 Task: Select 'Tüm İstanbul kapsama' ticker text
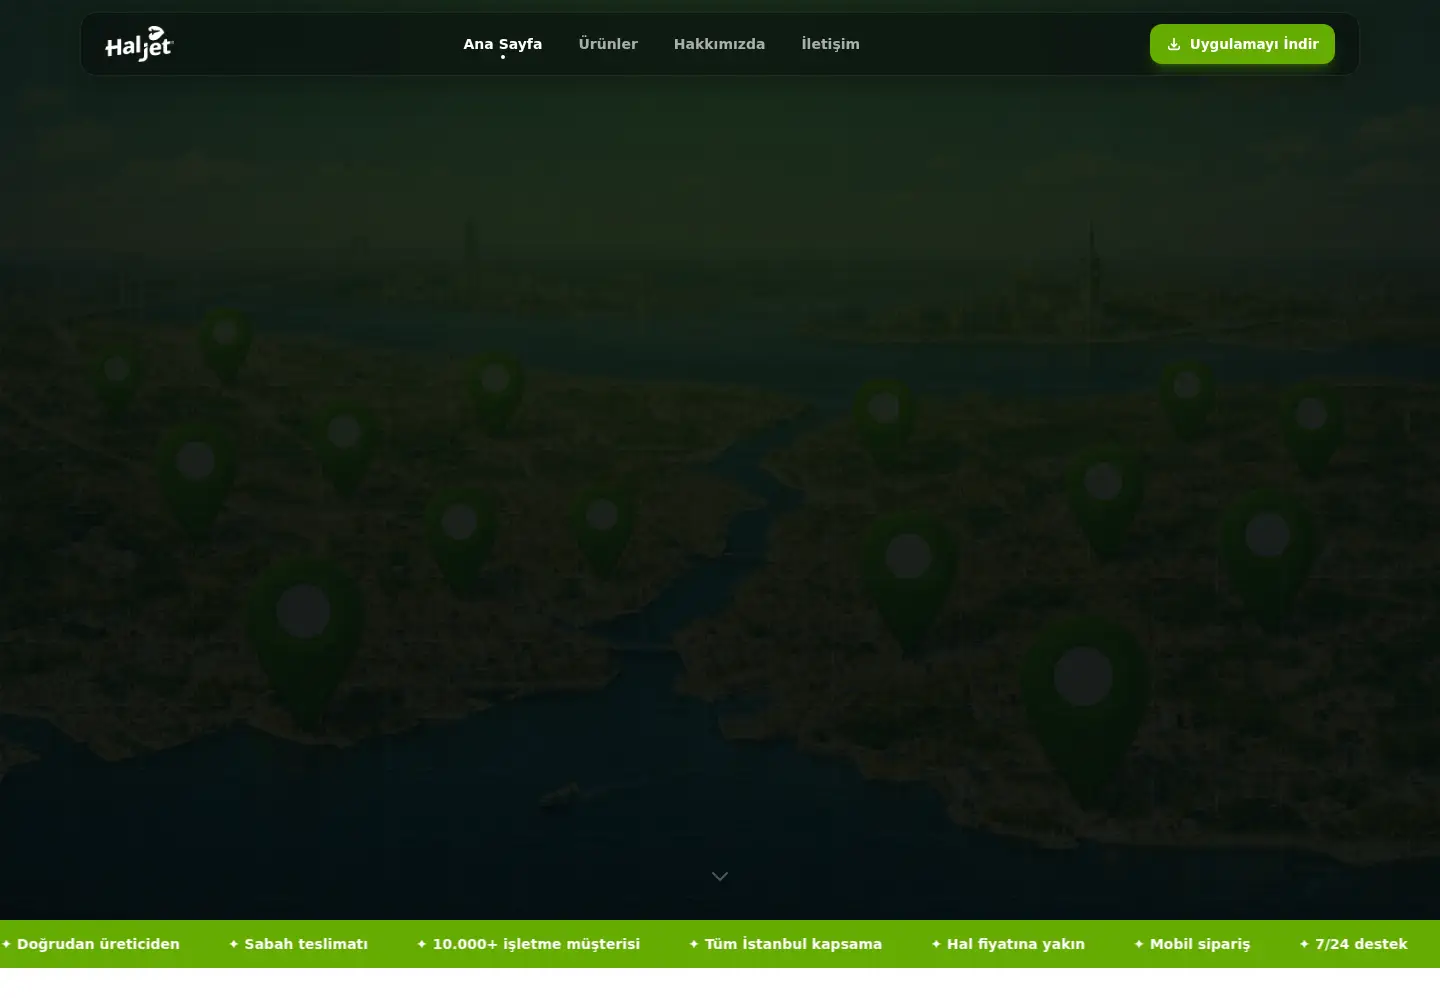793,944
